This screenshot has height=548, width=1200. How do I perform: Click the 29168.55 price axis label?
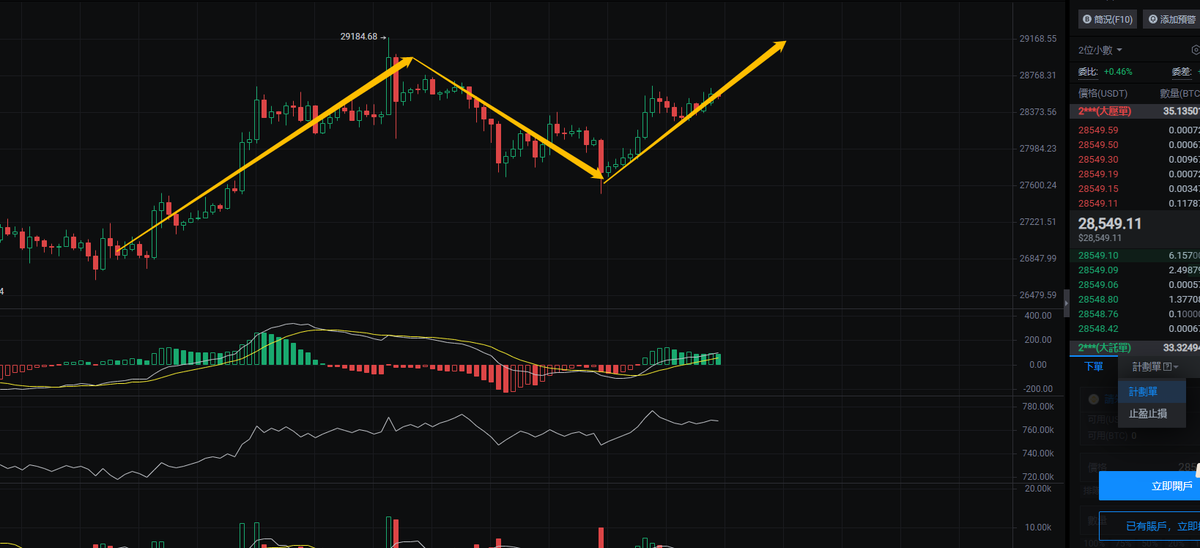pos(1039,39)
